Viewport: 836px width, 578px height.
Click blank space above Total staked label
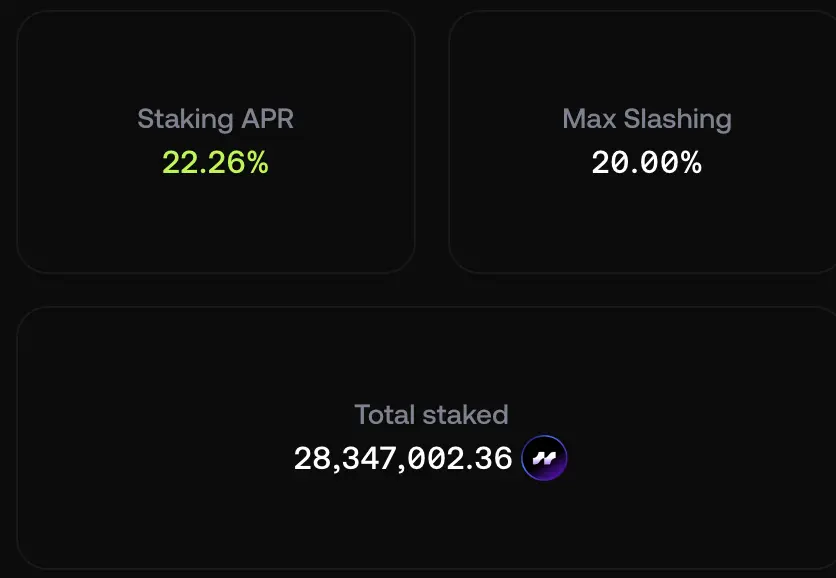click(x=431, y=355)
